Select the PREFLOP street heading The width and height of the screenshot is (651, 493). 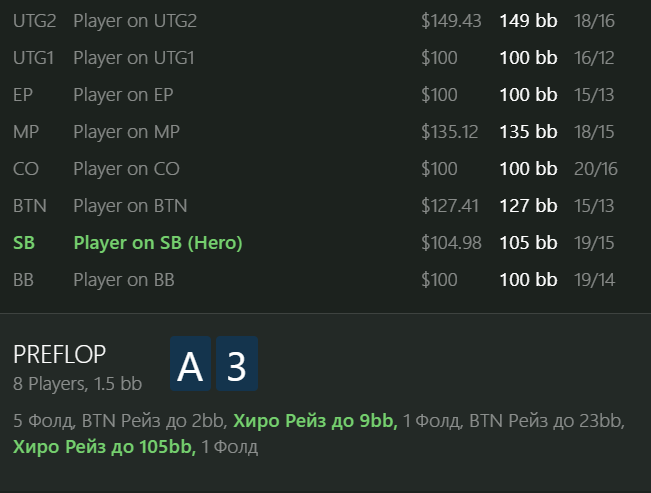coord(59,354)
